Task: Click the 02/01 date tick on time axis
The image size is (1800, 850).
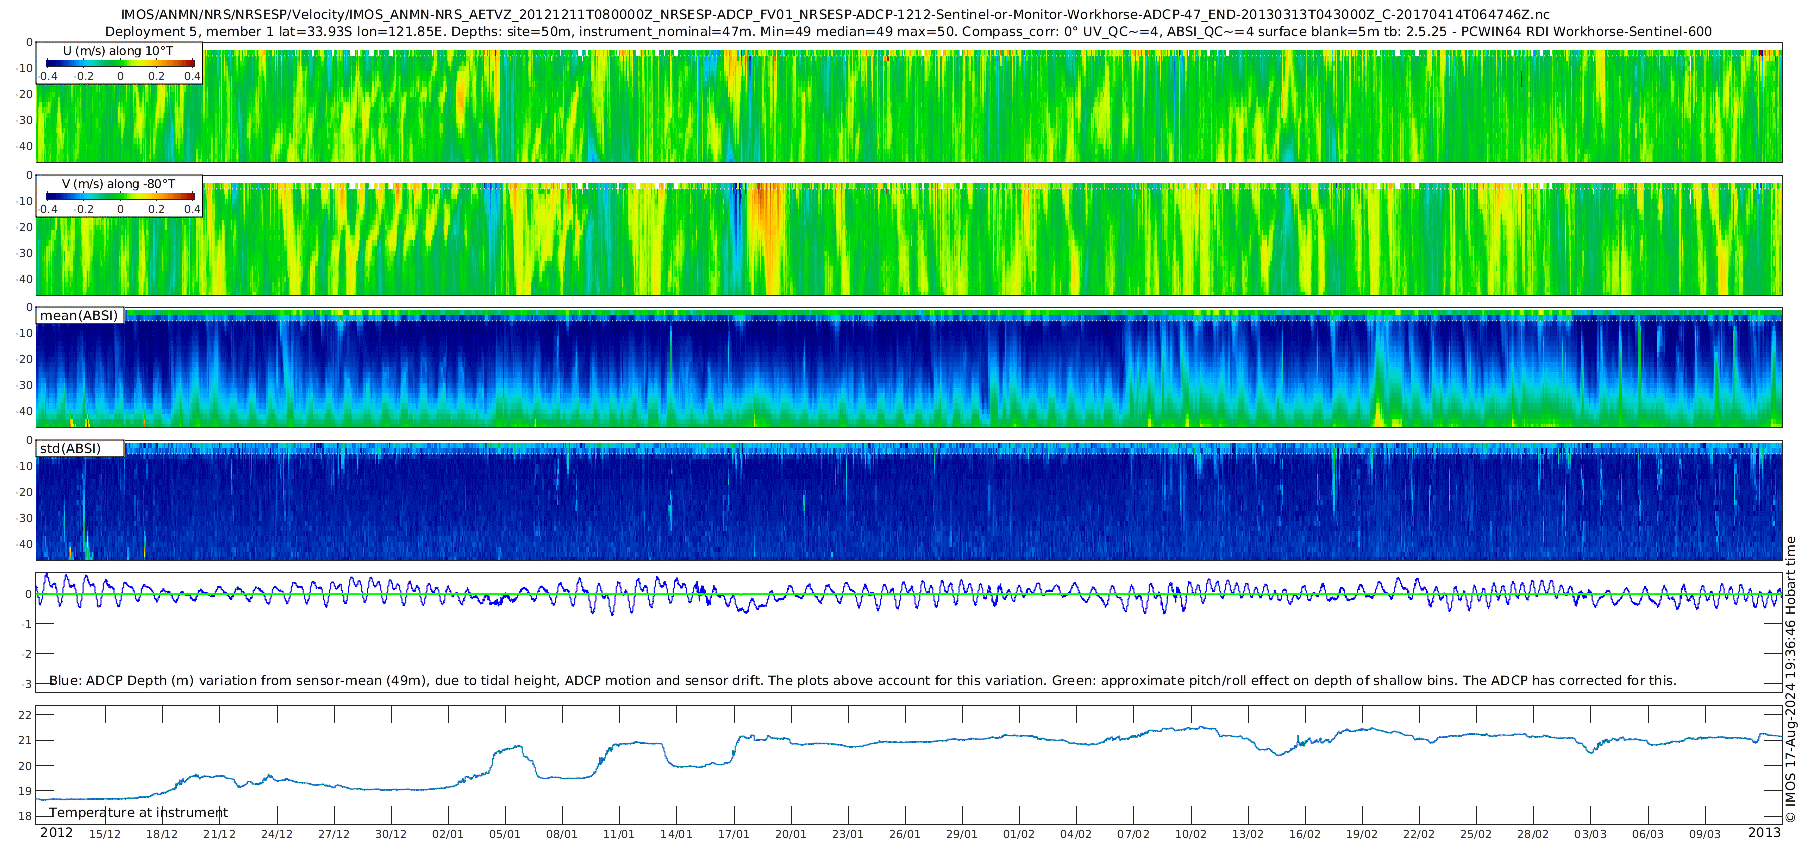Action: [448, 834]
